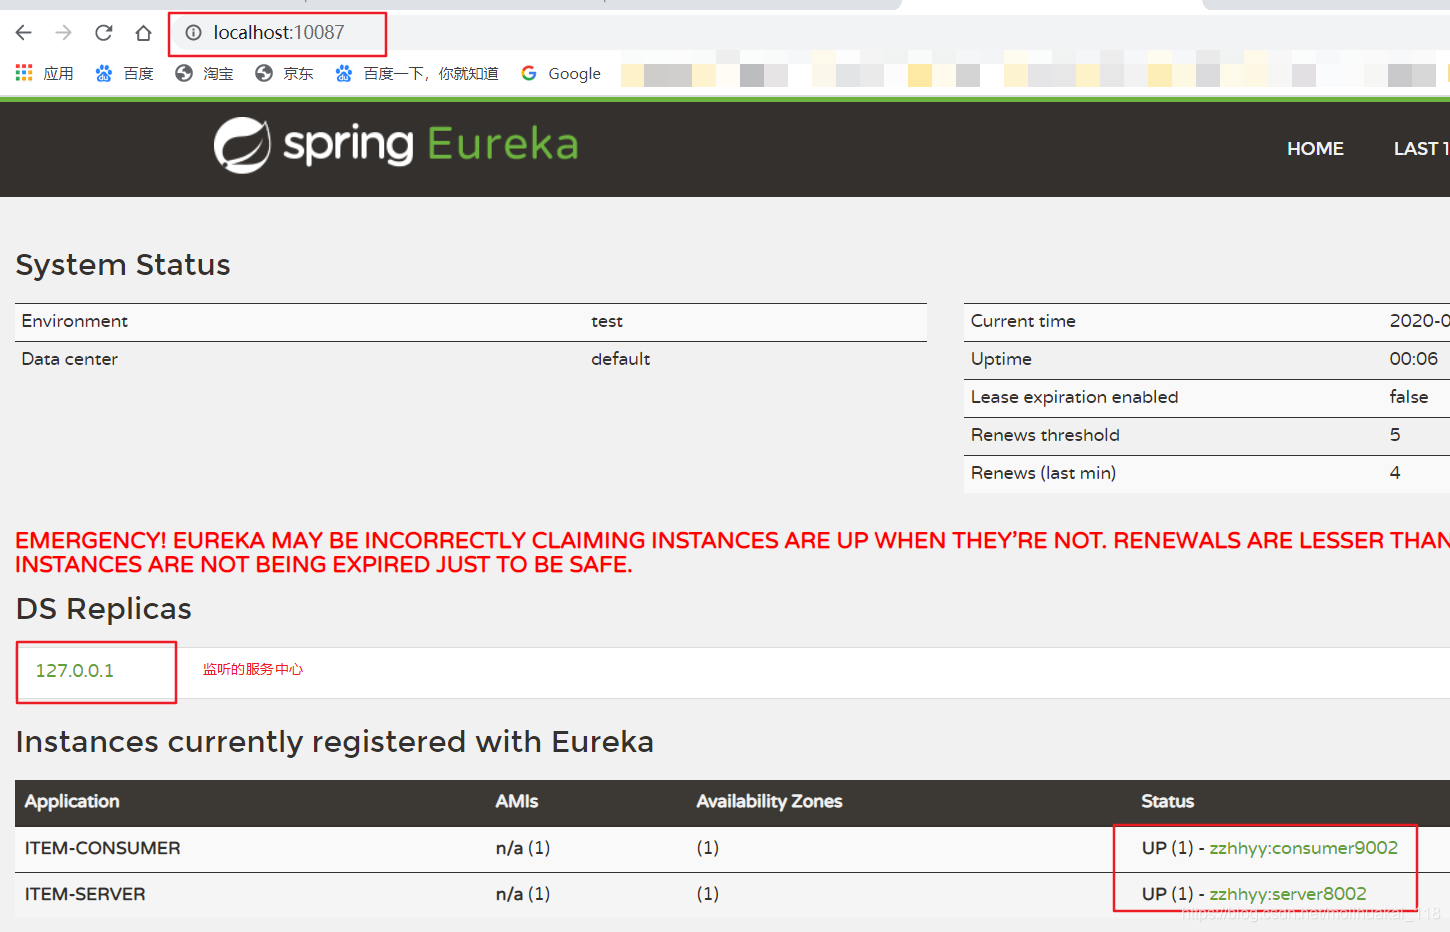
Task: Open the LAST nav item in the header
Action: 1421,149
